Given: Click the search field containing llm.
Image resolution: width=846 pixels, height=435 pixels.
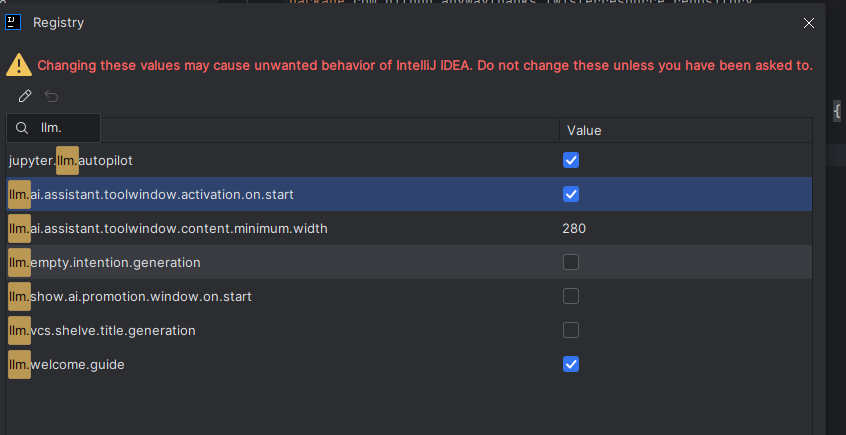Looking at the screenshot, I should click(x=53, y=128).
